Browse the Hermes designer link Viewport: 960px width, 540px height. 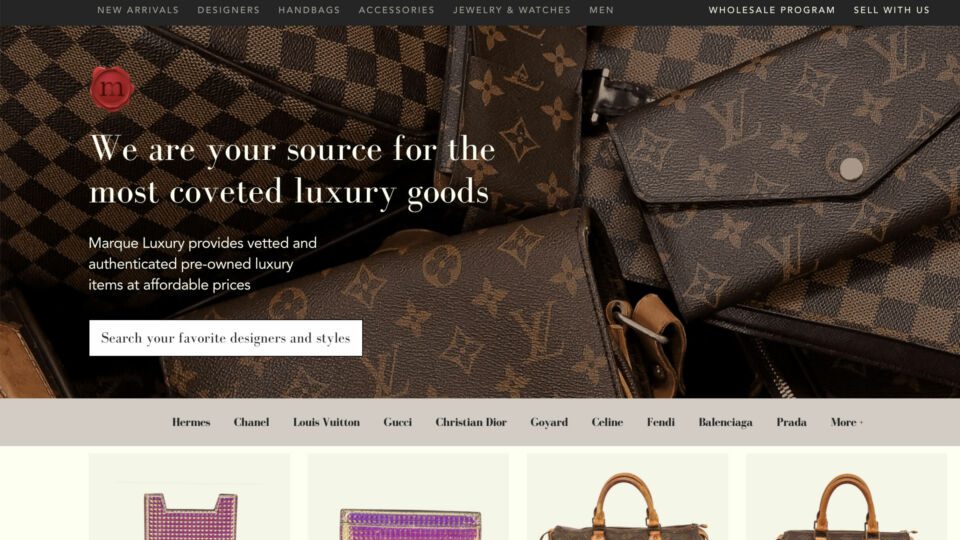191,422
